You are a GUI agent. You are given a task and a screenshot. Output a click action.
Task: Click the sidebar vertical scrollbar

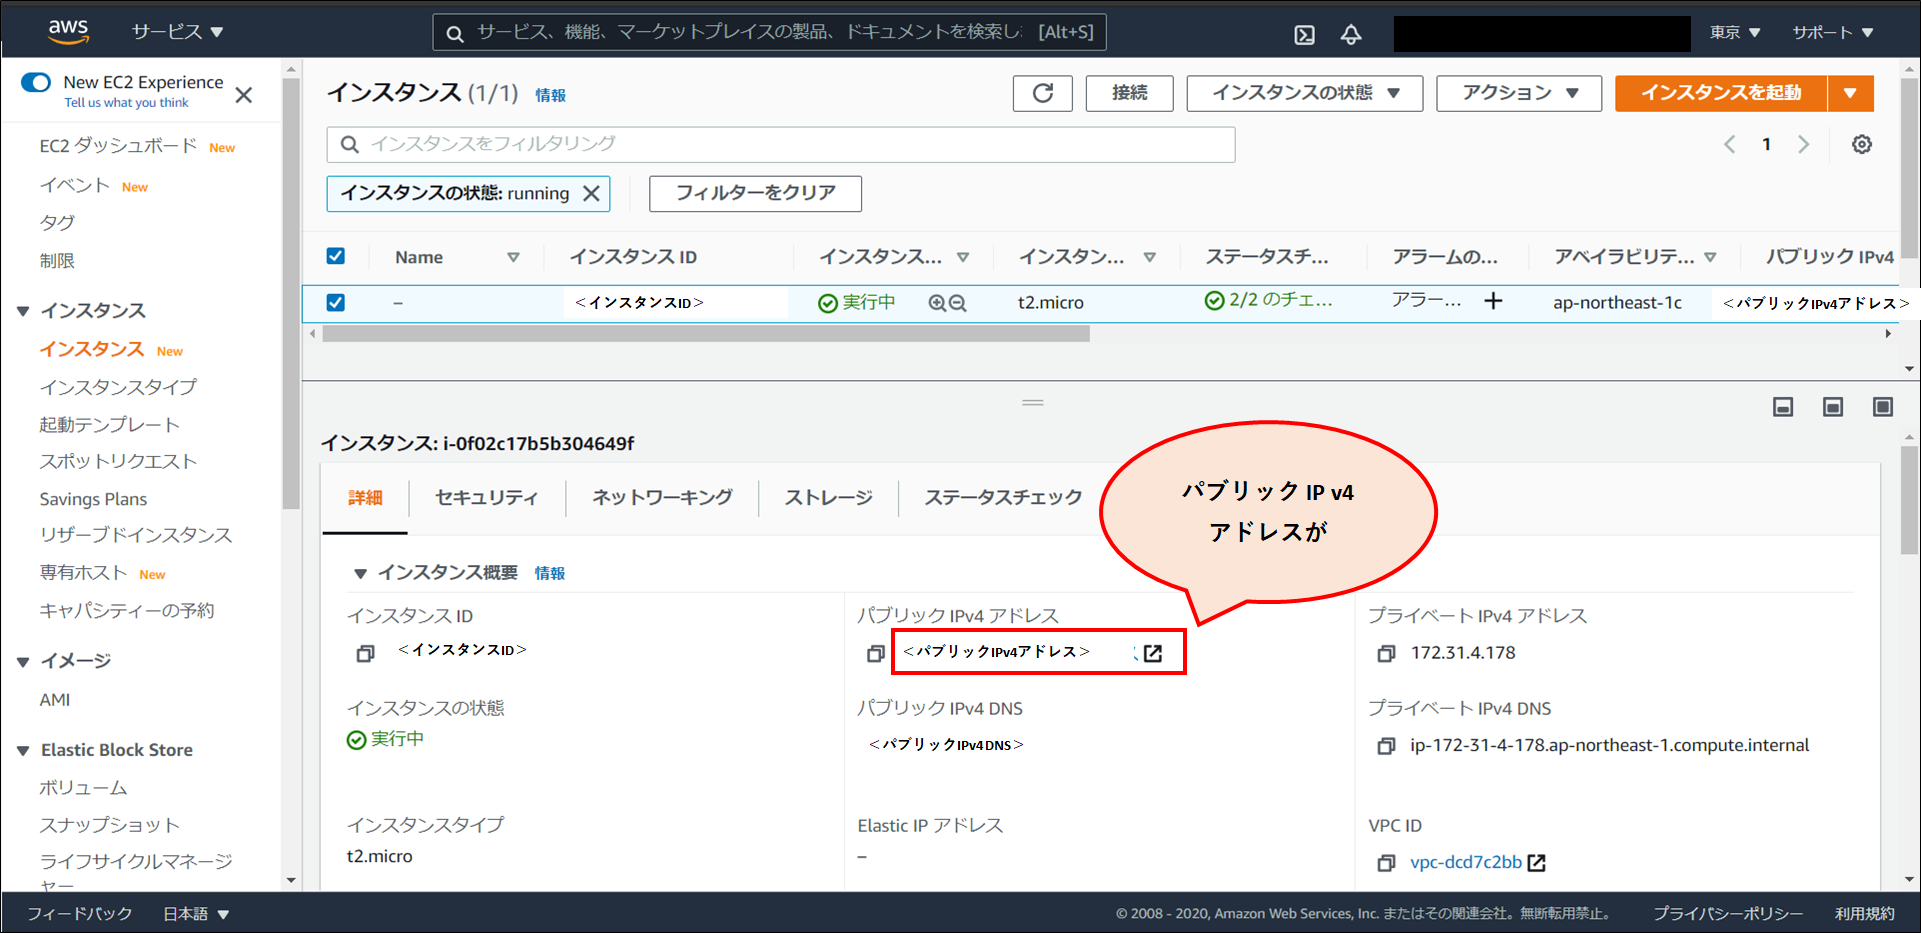coord(291,292)
